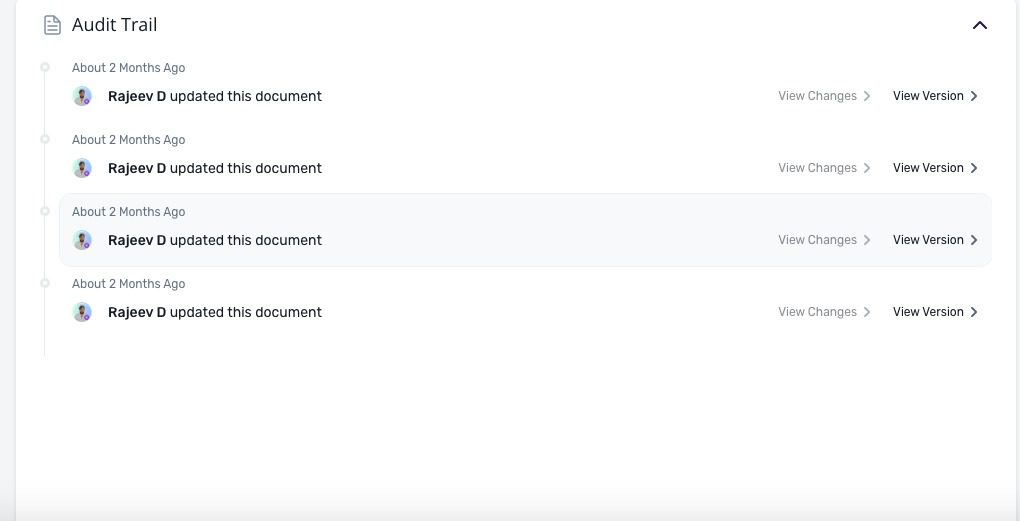Click Rajeev D avatar in first entry
1020x521 pixels.
(x=82, y=96)
